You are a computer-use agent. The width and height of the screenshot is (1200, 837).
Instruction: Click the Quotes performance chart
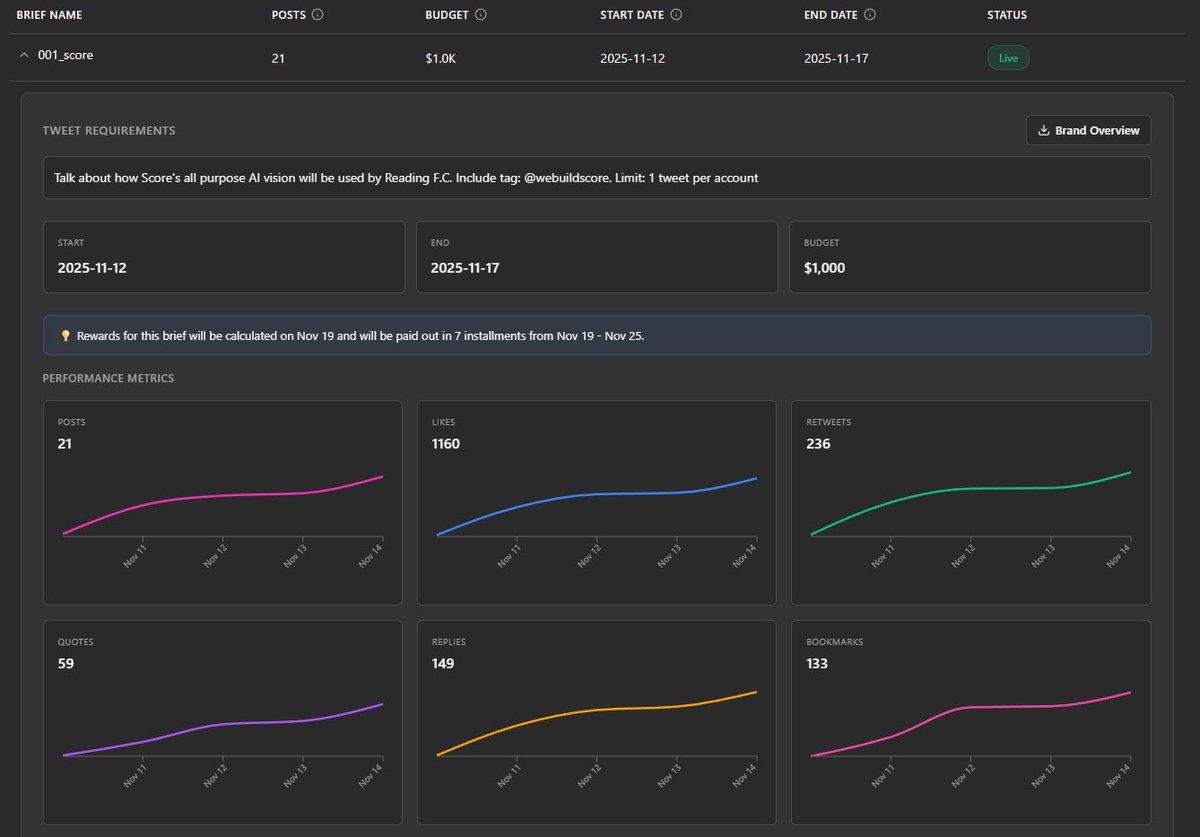tap(222, 720)
